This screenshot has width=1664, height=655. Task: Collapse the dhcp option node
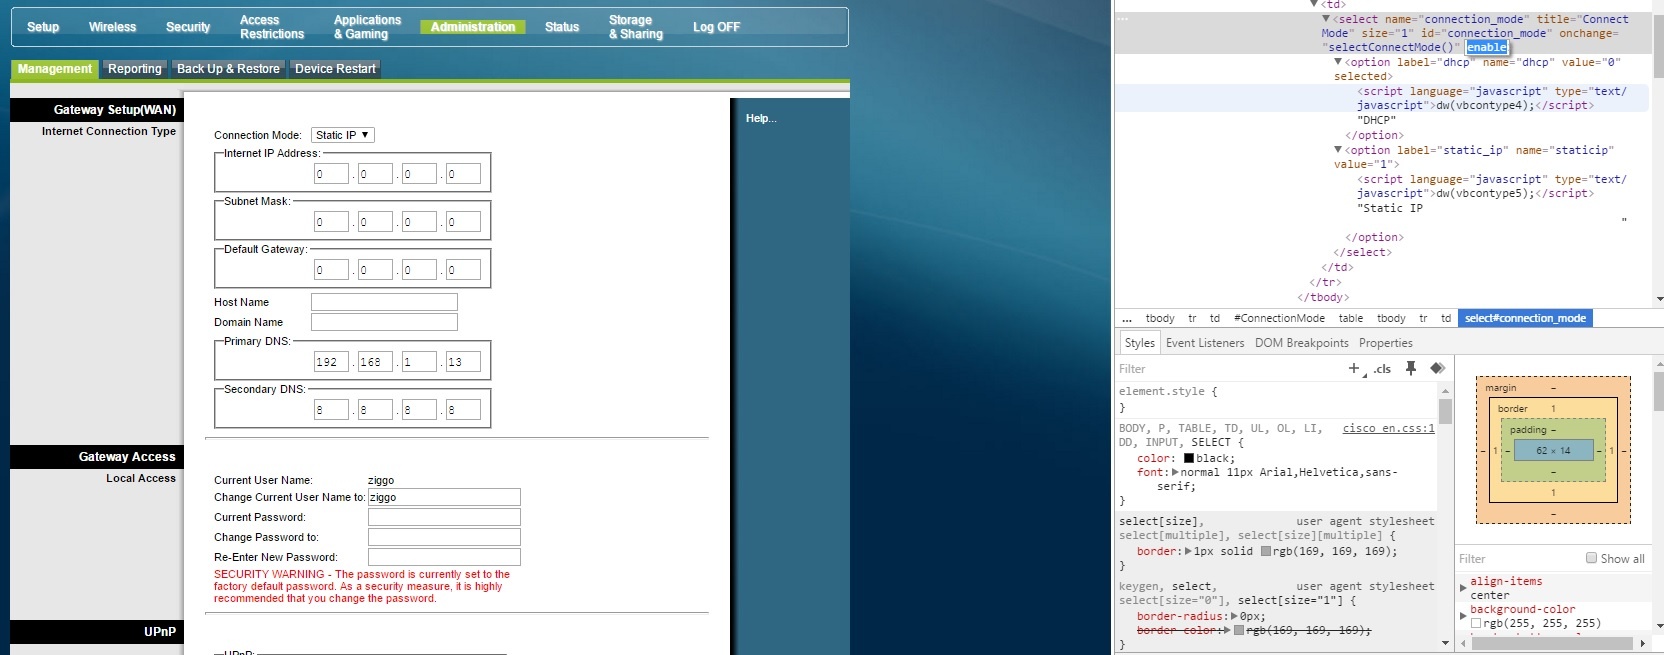[x=1338, y=62]
